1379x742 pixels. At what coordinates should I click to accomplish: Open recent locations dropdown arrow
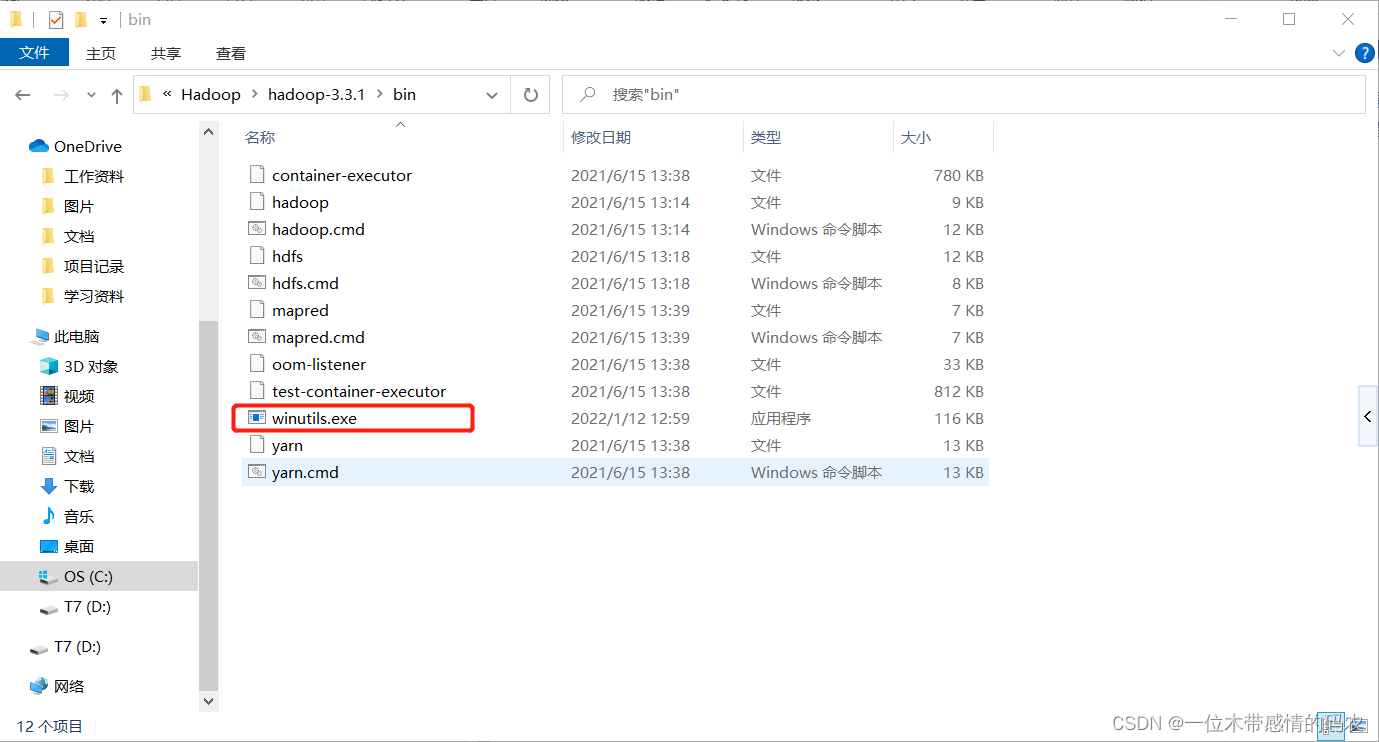(x=91, y=96)
